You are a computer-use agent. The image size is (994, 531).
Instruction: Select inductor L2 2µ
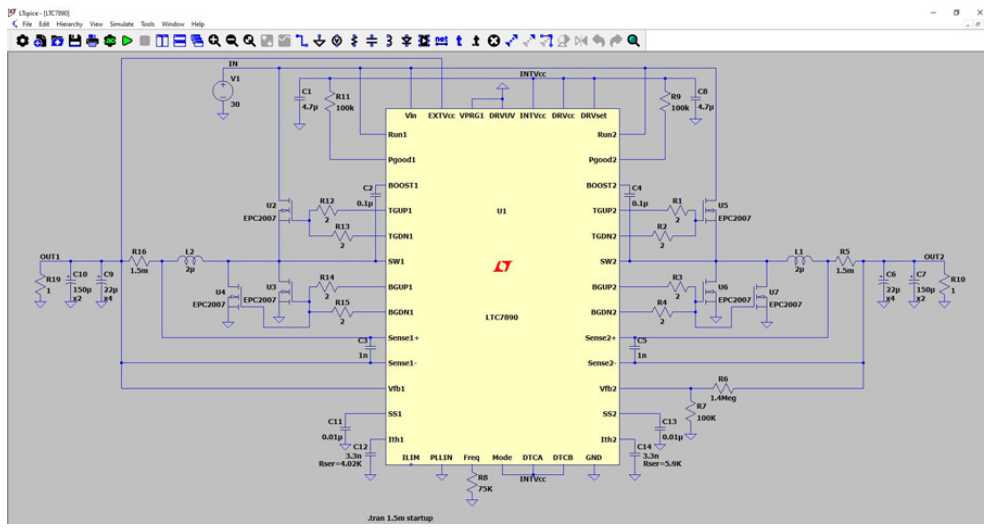190,259
